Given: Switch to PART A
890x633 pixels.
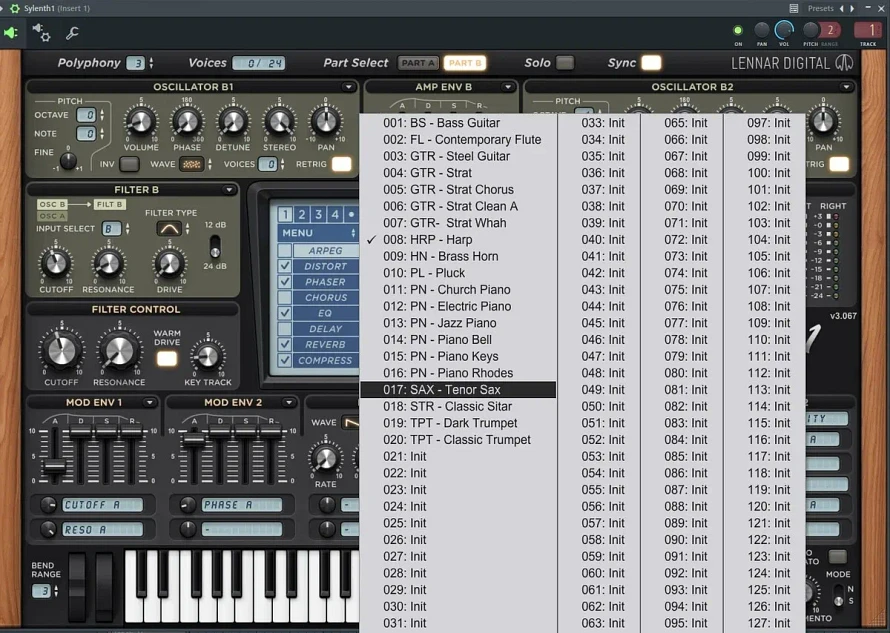Looking at the screenshot, I should pyautogui.click(x=418, y=62).
